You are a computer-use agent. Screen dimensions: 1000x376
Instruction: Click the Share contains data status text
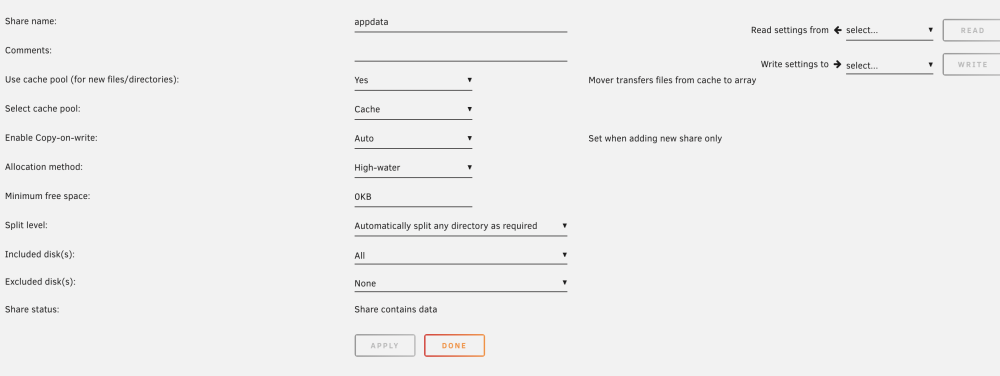pyautogui.click(x=396, y=310)
